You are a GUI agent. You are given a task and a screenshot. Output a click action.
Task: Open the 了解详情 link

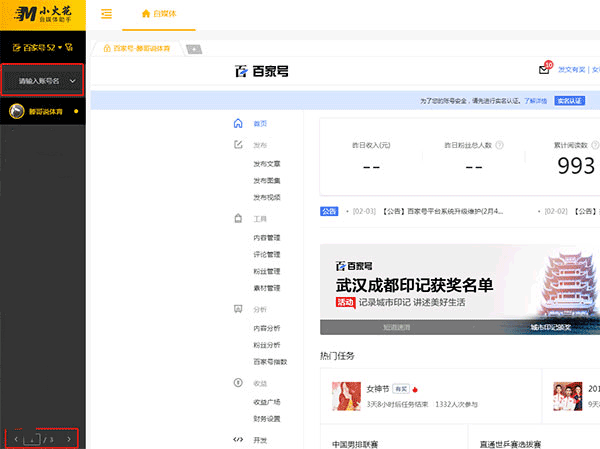point(536,101)
